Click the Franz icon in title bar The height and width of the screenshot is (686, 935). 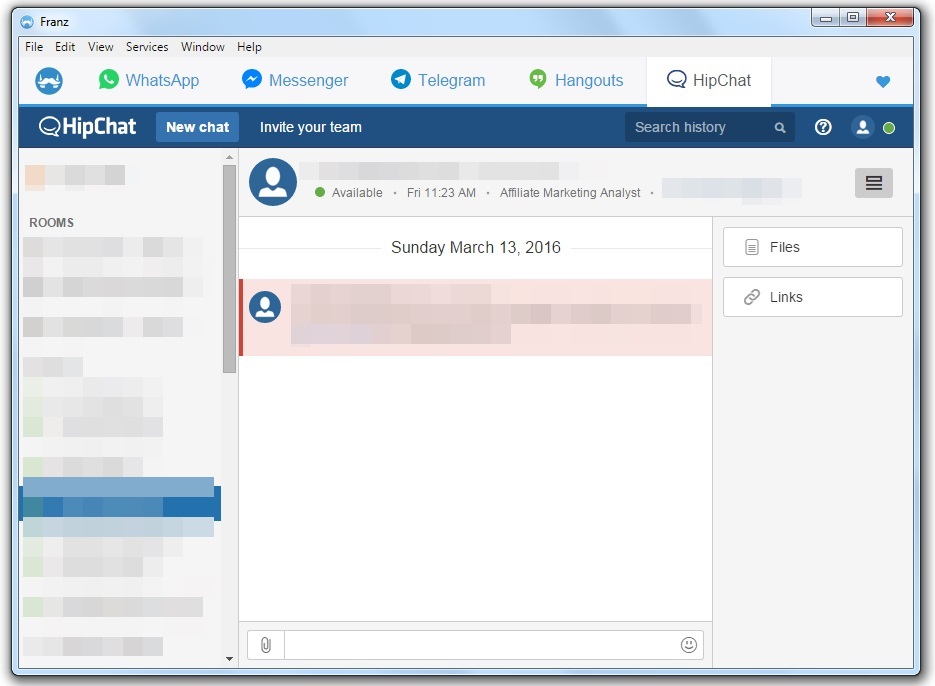27,22
